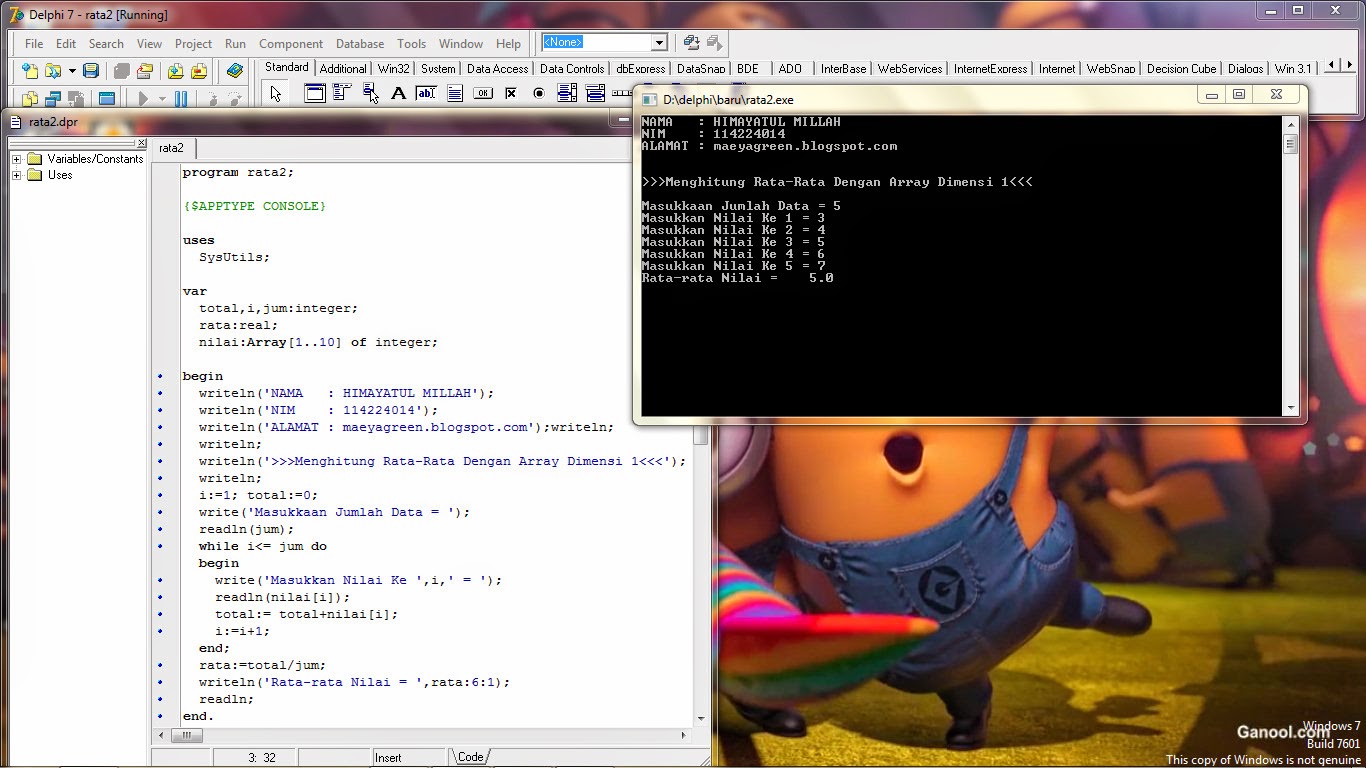The height and width of the screenshot is (768, 1366).
Task: Switch to the Additional palette tab
Action: tap(343, 69)
